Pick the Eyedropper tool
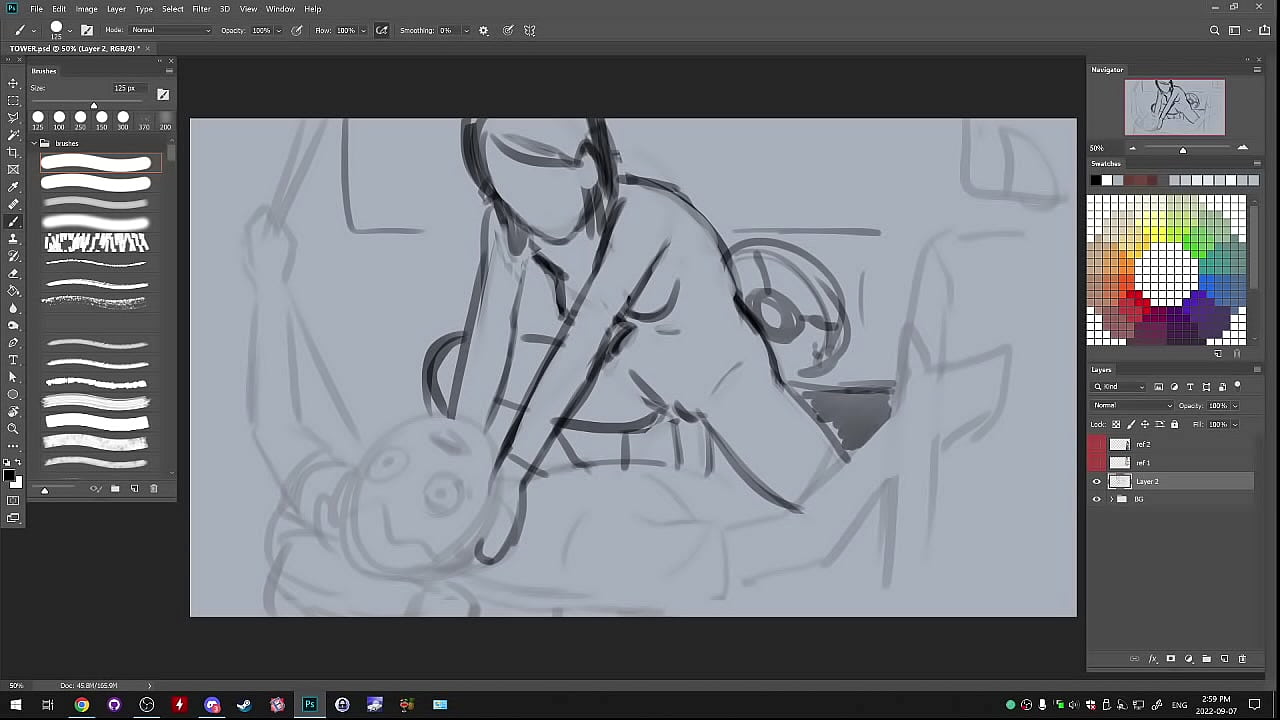Image resolution: width=1280 pixels, height=720 pixels. (13, 187)
